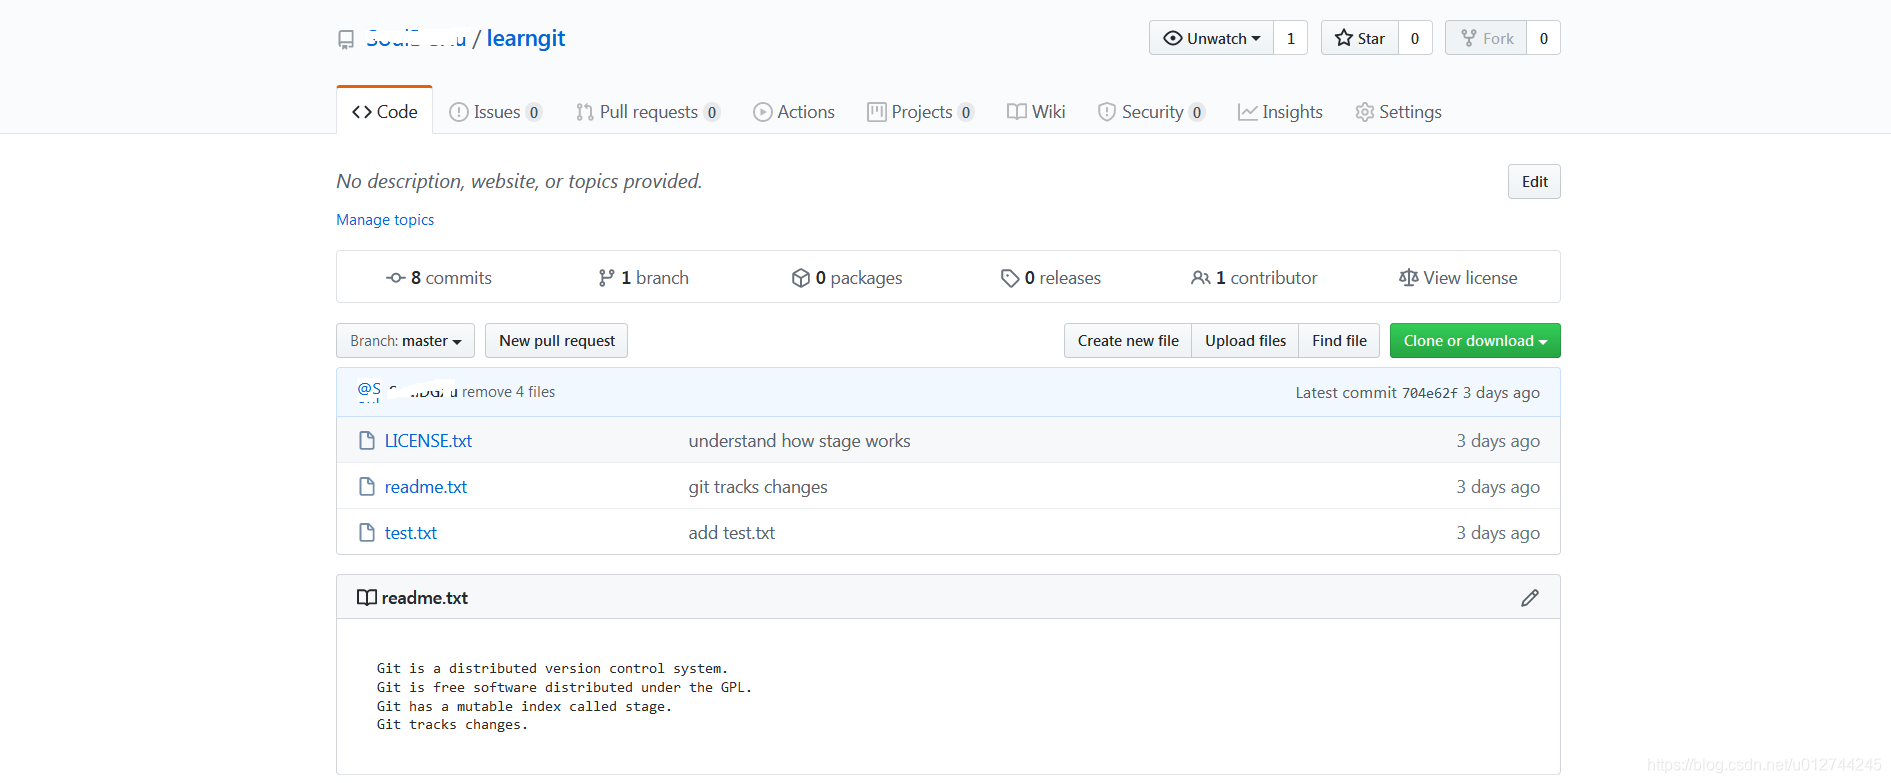Screen dimensions: 1891x783
Task: Click the stargazers count
Action: [1415, 38]
